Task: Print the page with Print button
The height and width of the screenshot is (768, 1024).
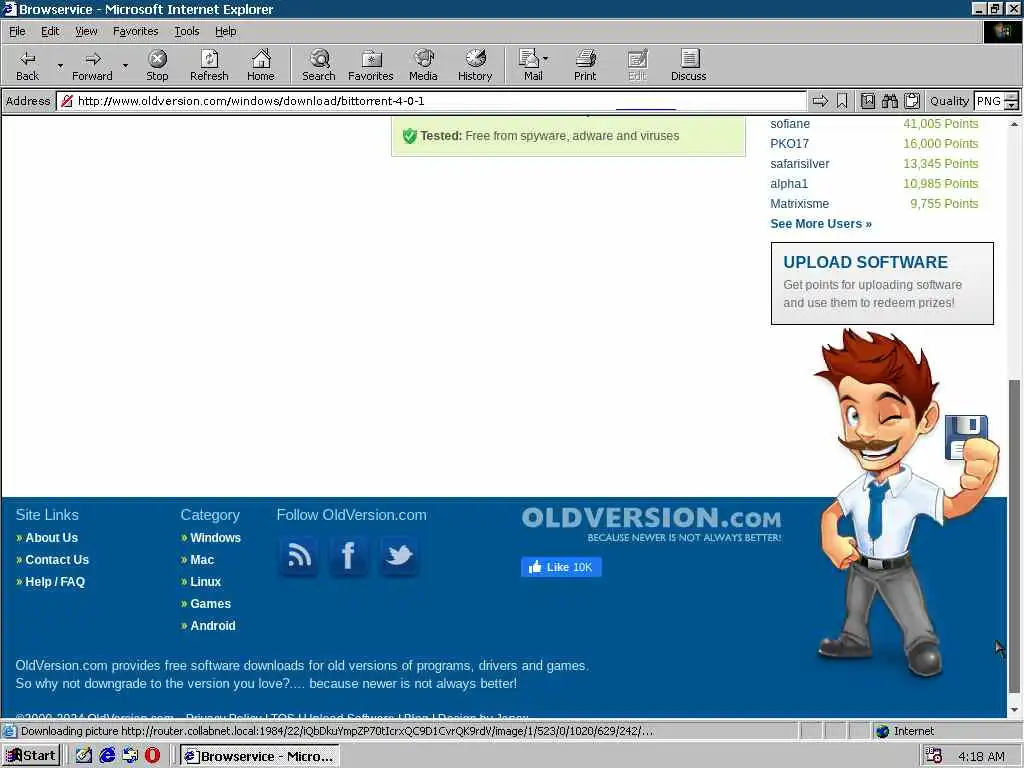Action: (585, 65)
